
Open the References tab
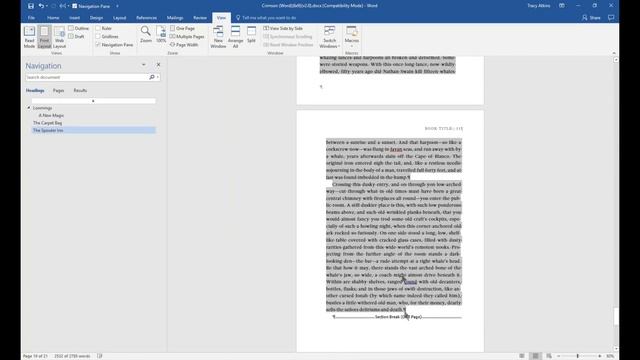(146, 18)
